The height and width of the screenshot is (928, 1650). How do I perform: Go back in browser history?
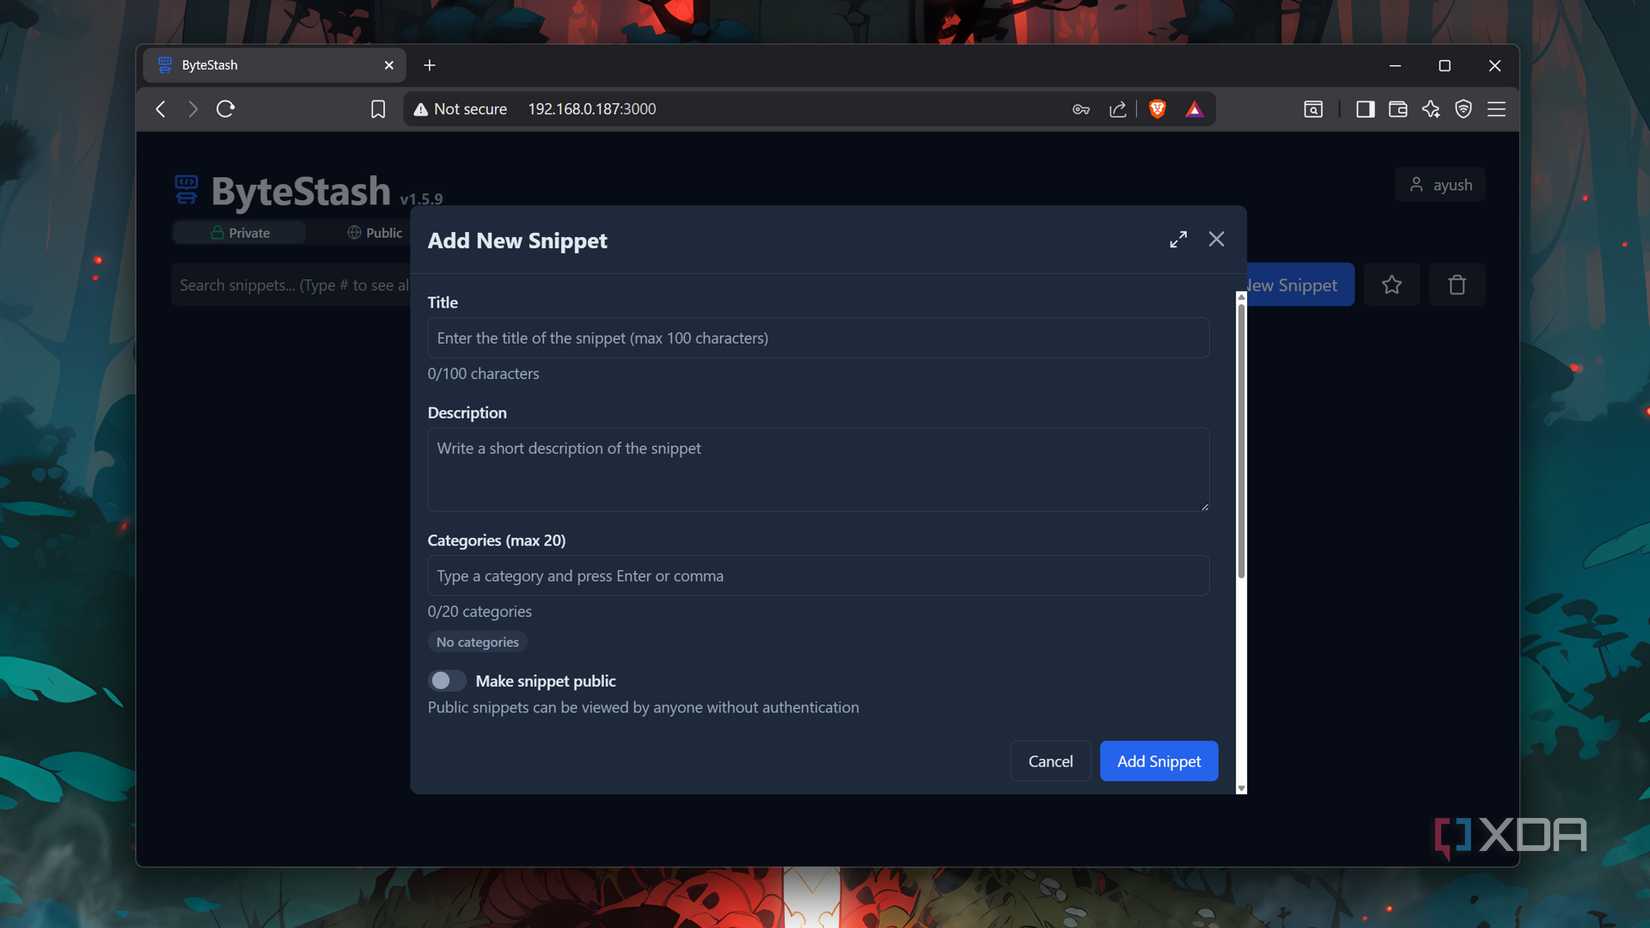pyautogui.click(x=161, y=109)
